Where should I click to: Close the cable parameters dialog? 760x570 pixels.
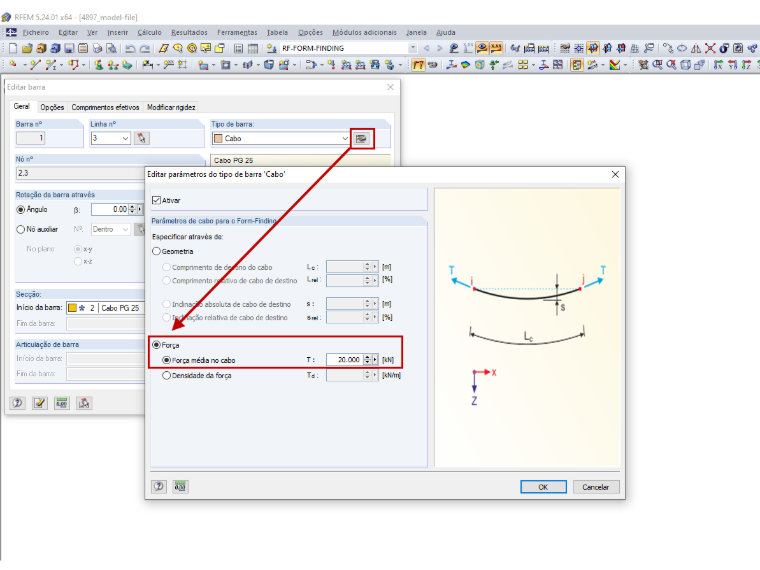(615, 174)
